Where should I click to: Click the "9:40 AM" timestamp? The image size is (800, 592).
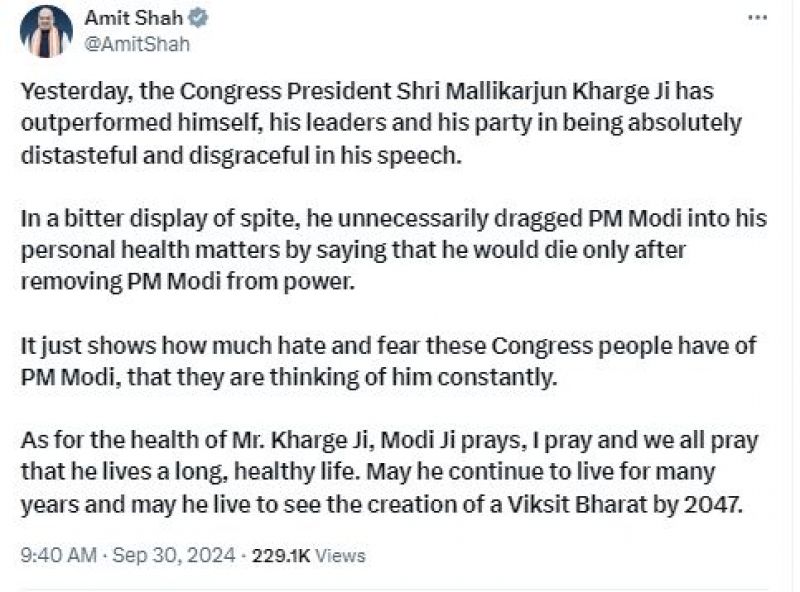pos(56,555)
